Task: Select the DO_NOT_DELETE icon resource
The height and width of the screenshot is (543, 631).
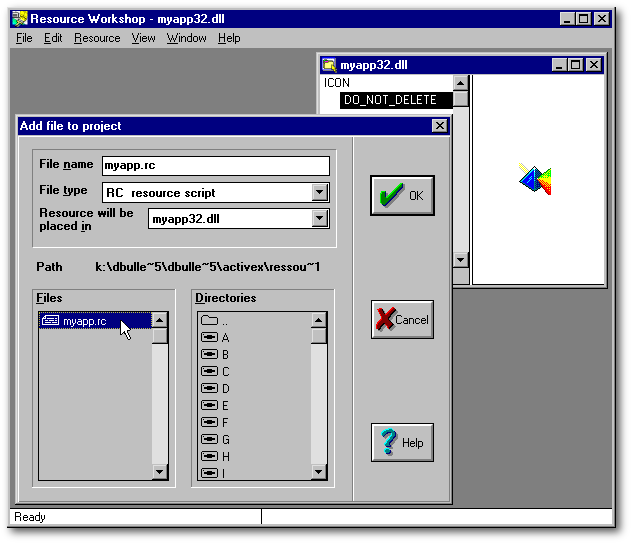Action: pyautogui.click(x=395, y=100)
